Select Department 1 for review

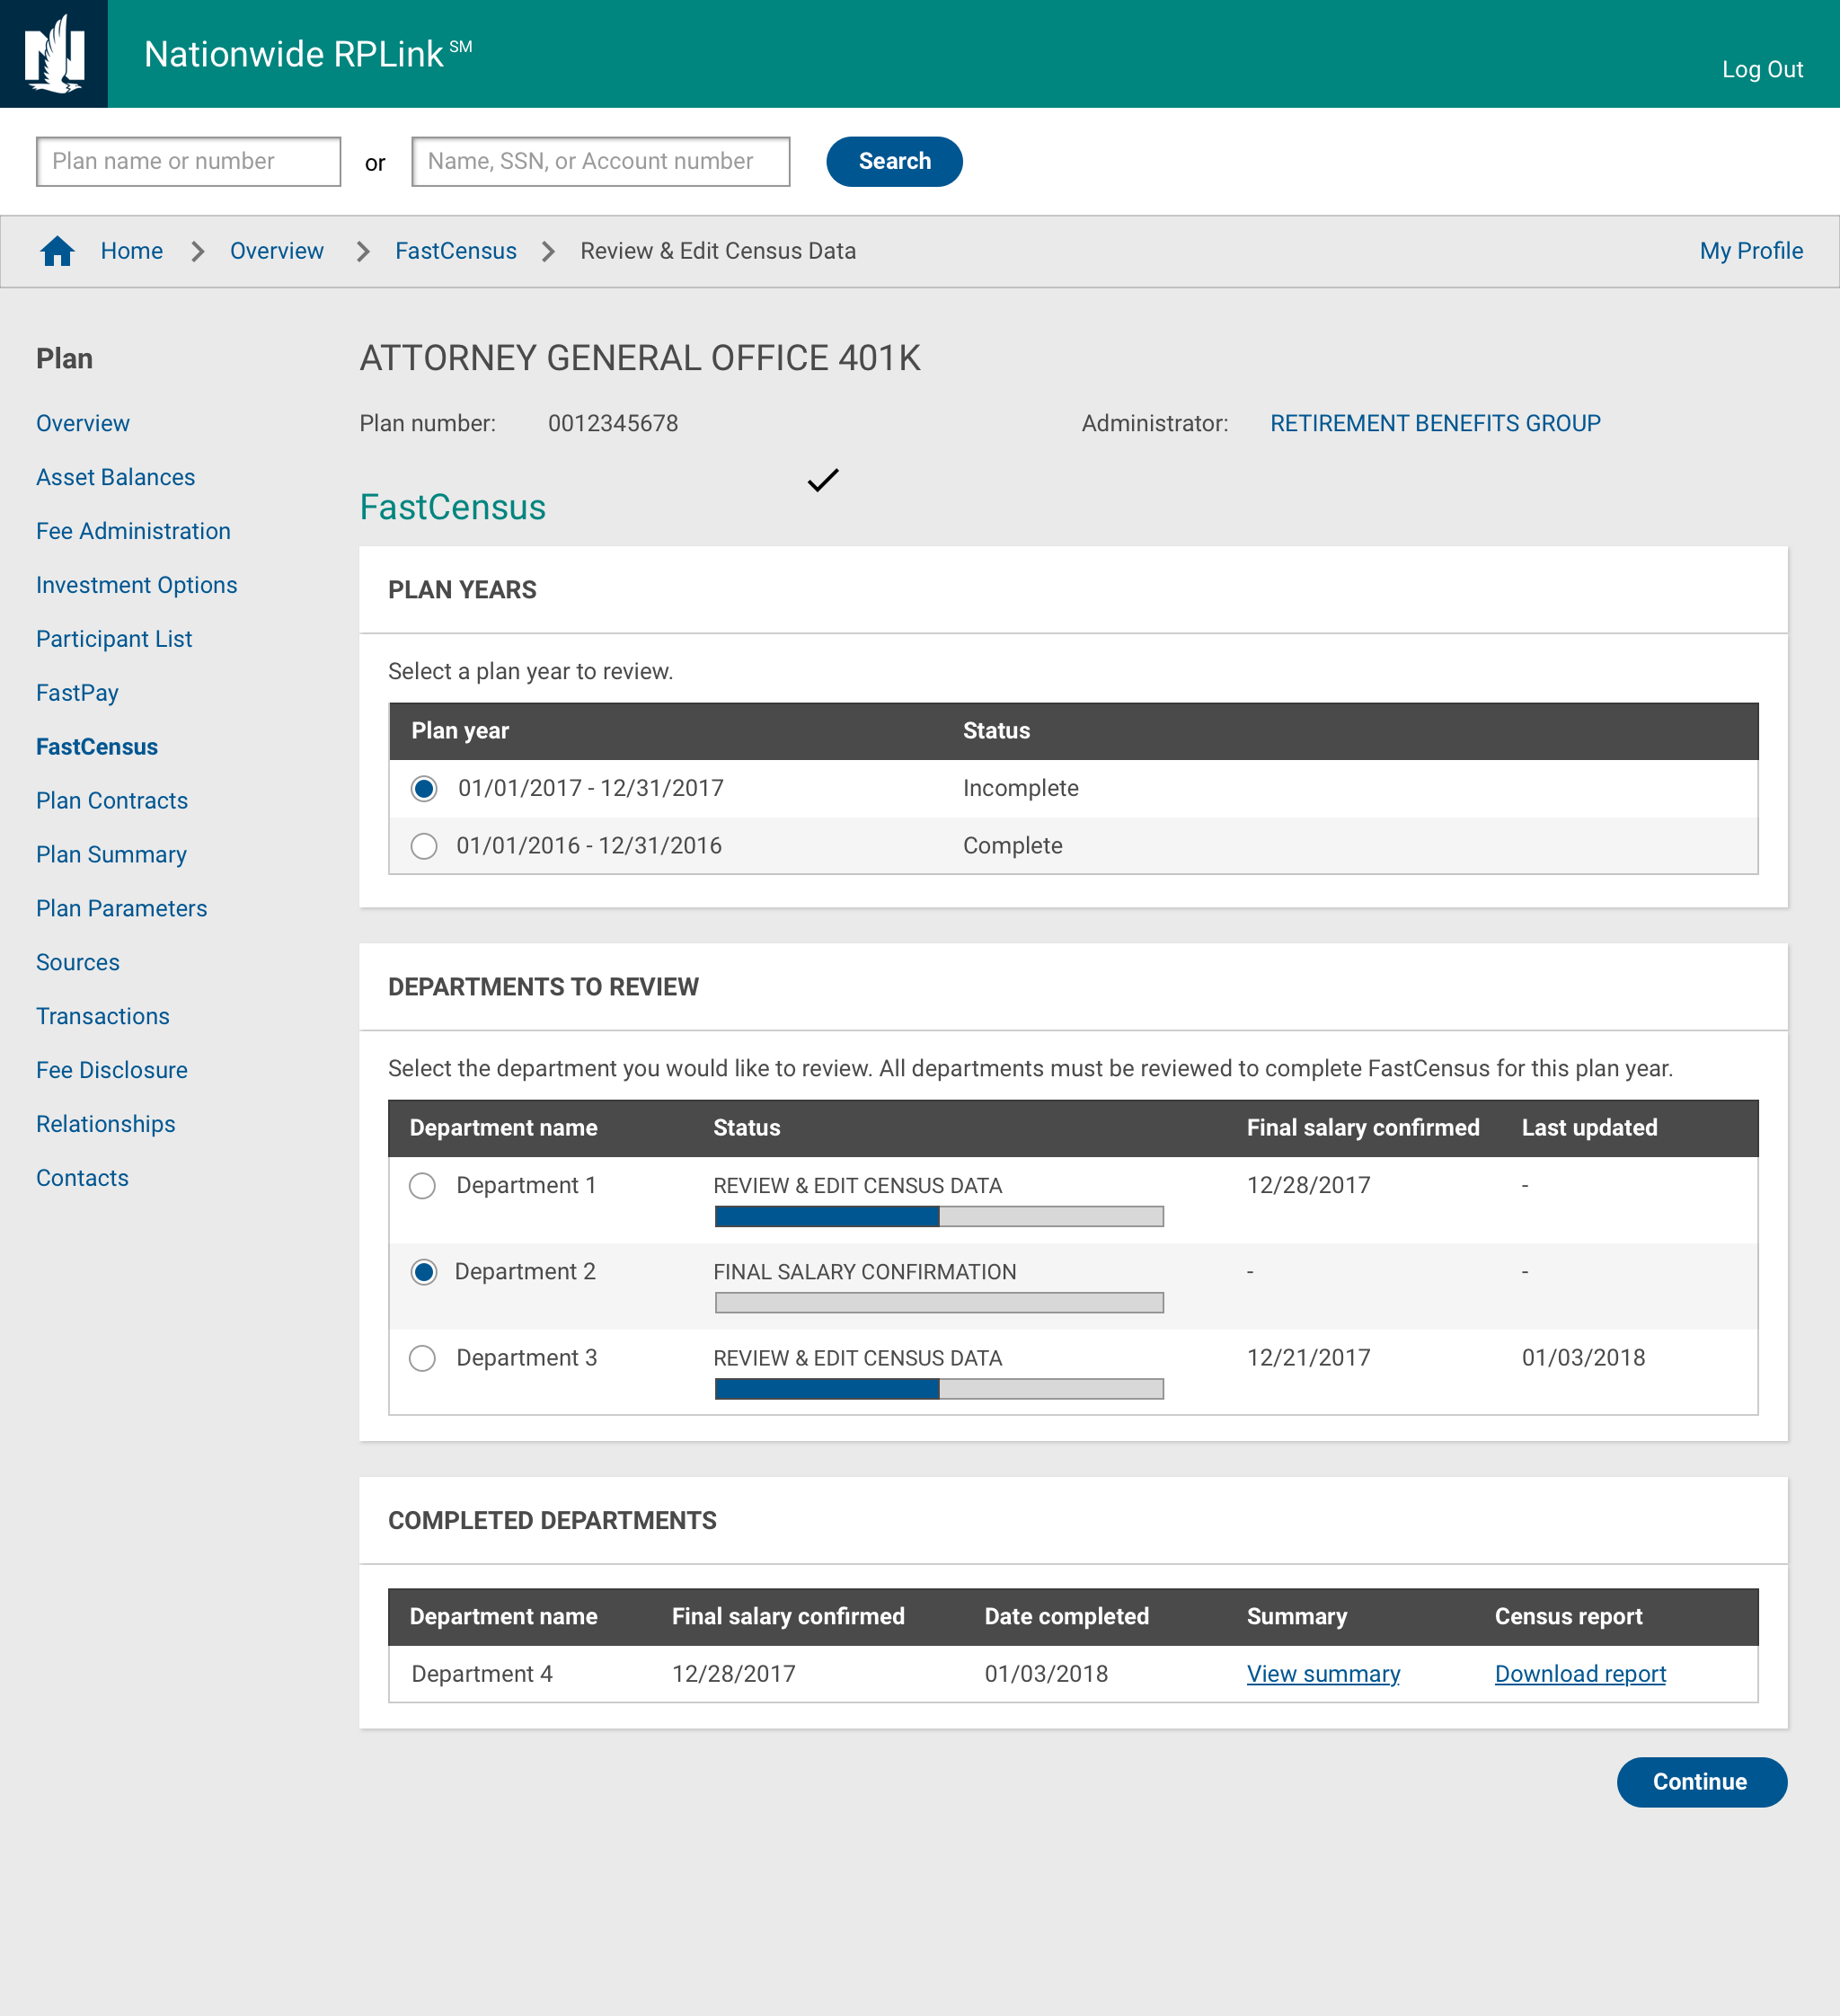click(x=422, y=1186)
